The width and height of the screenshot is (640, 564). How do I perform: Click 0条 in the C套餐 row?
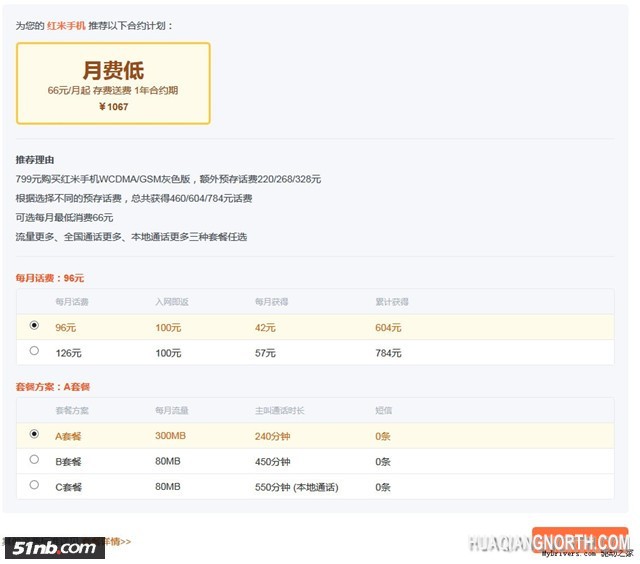[x=383, y=487]
